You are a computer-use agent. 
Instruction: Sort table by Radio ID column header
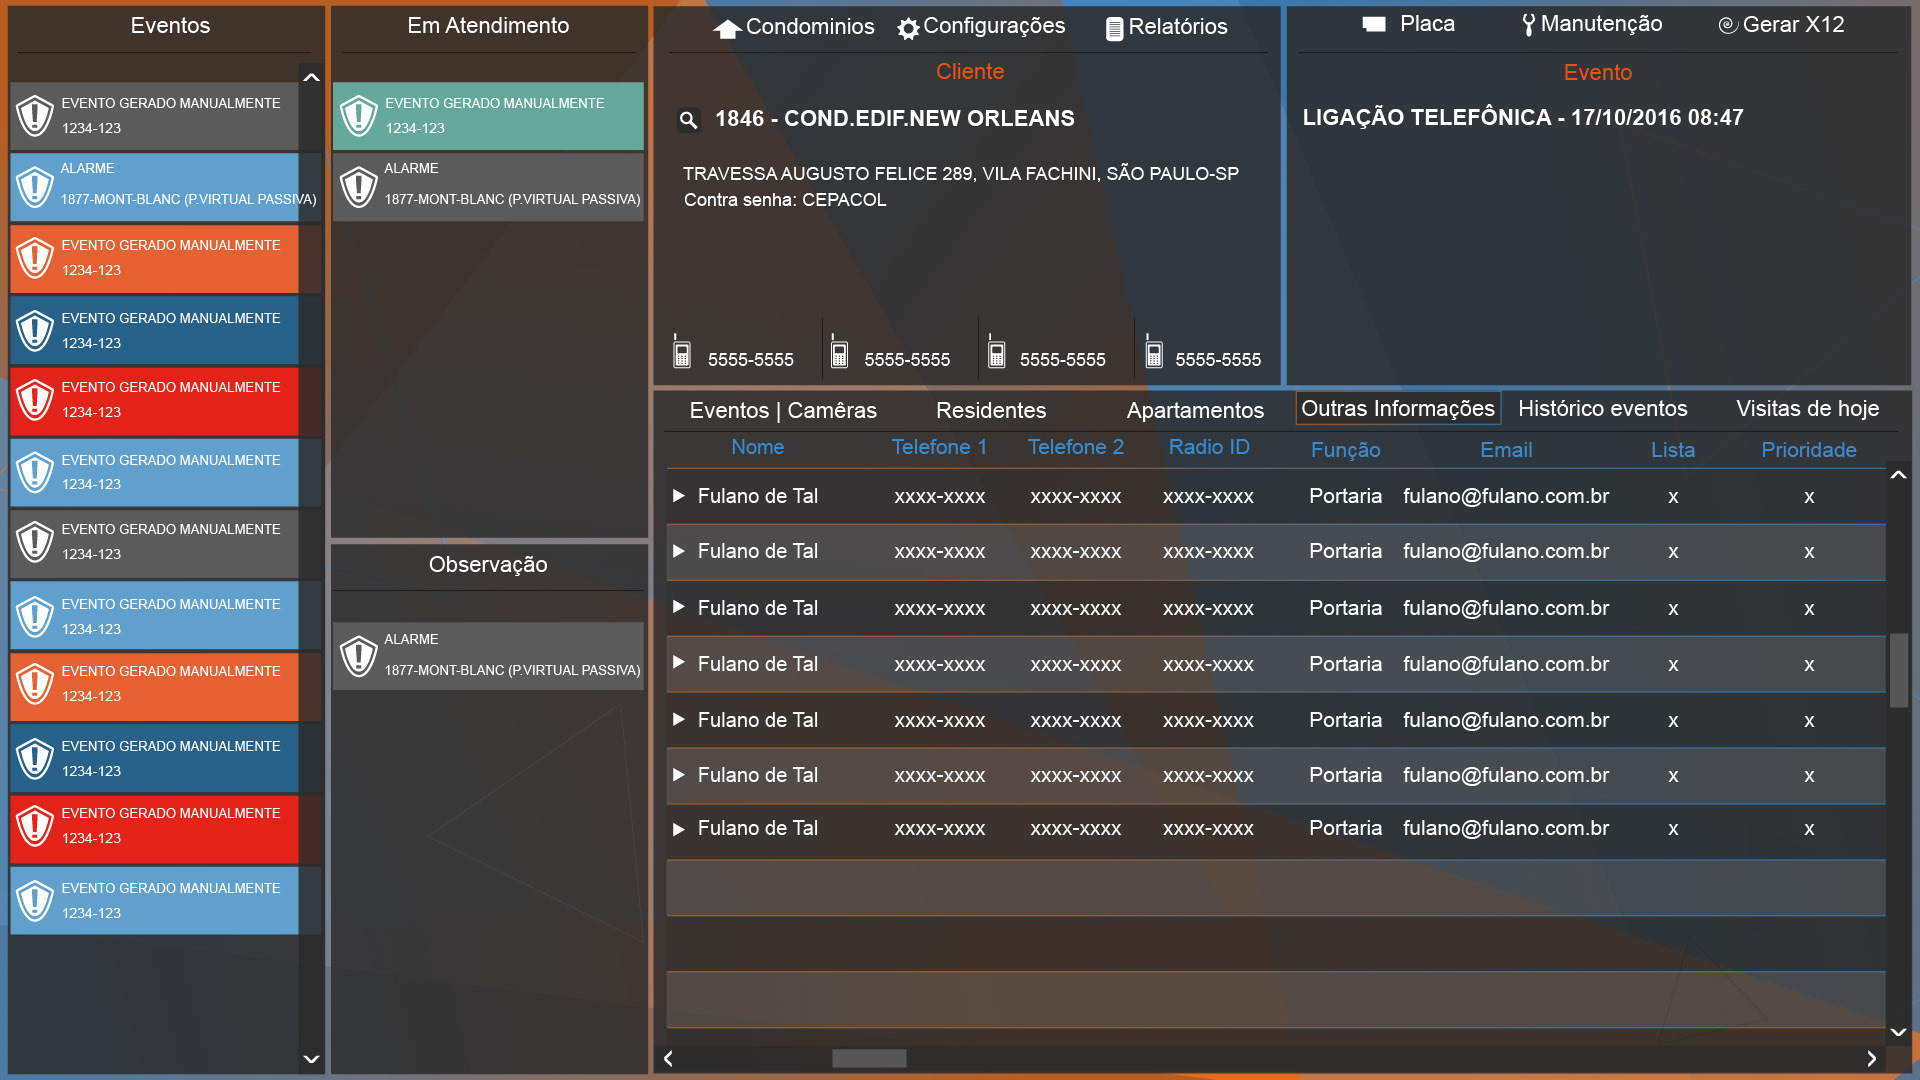click(x=1209, y=447)
